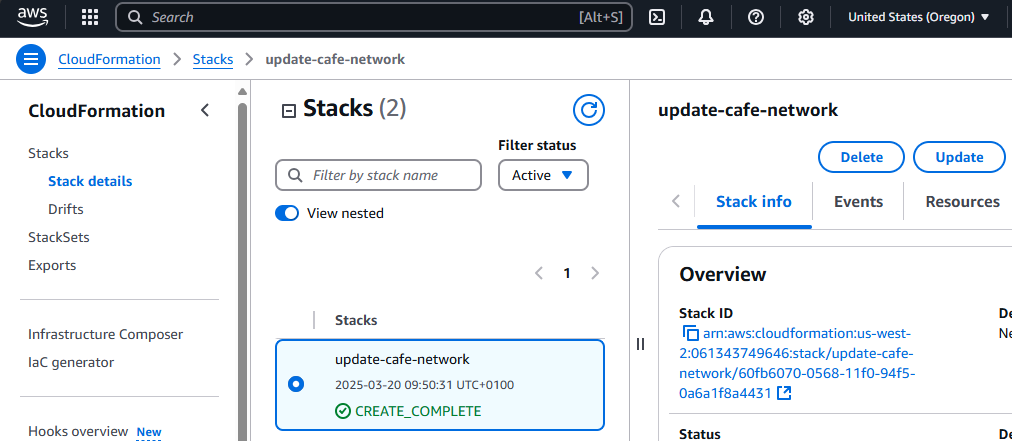Click the Overview heading

pos(722,274)
